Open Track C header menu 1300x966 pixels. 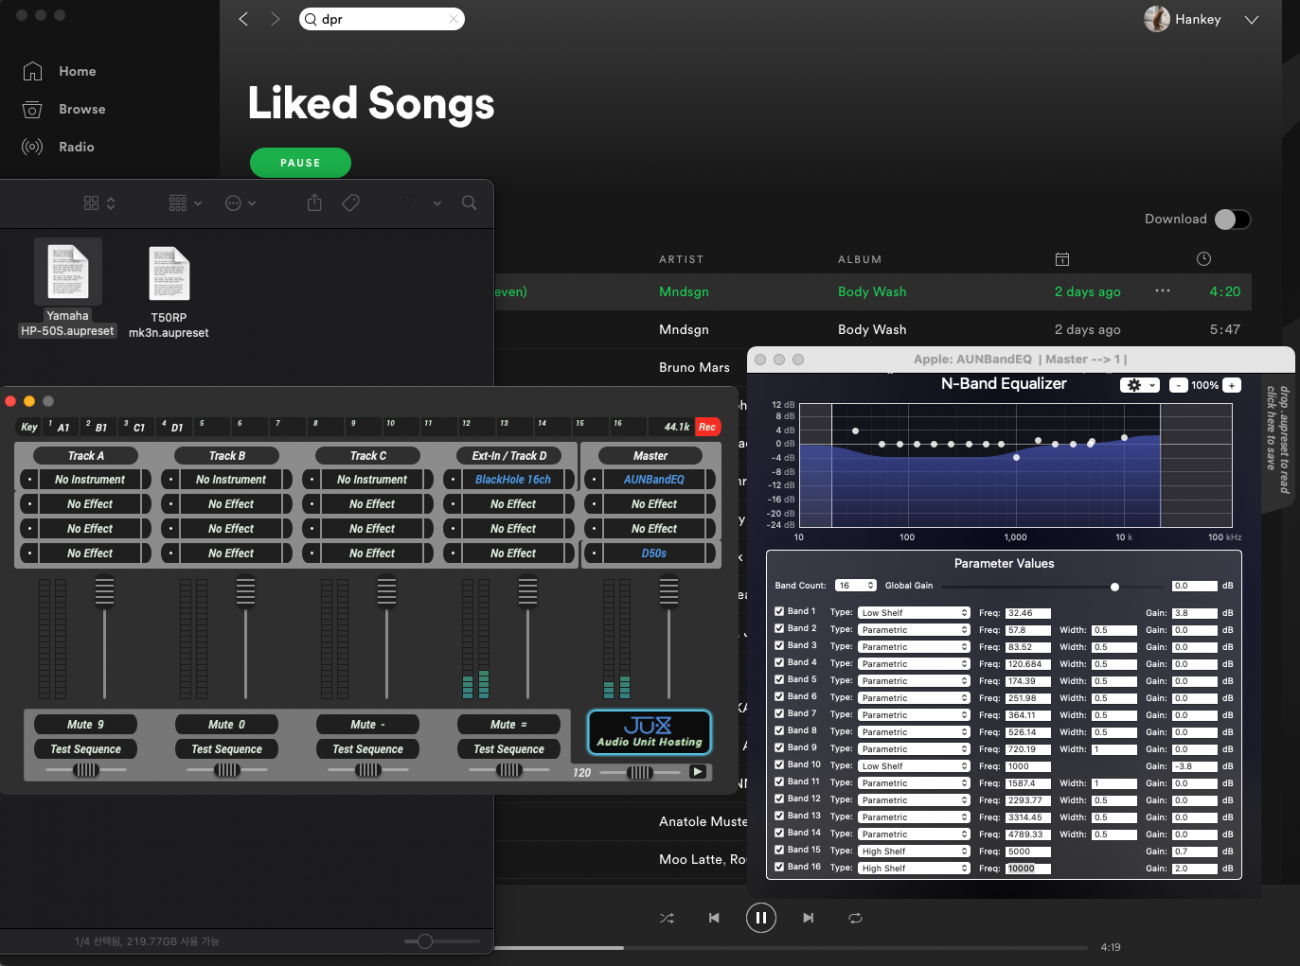click(368, 455)
